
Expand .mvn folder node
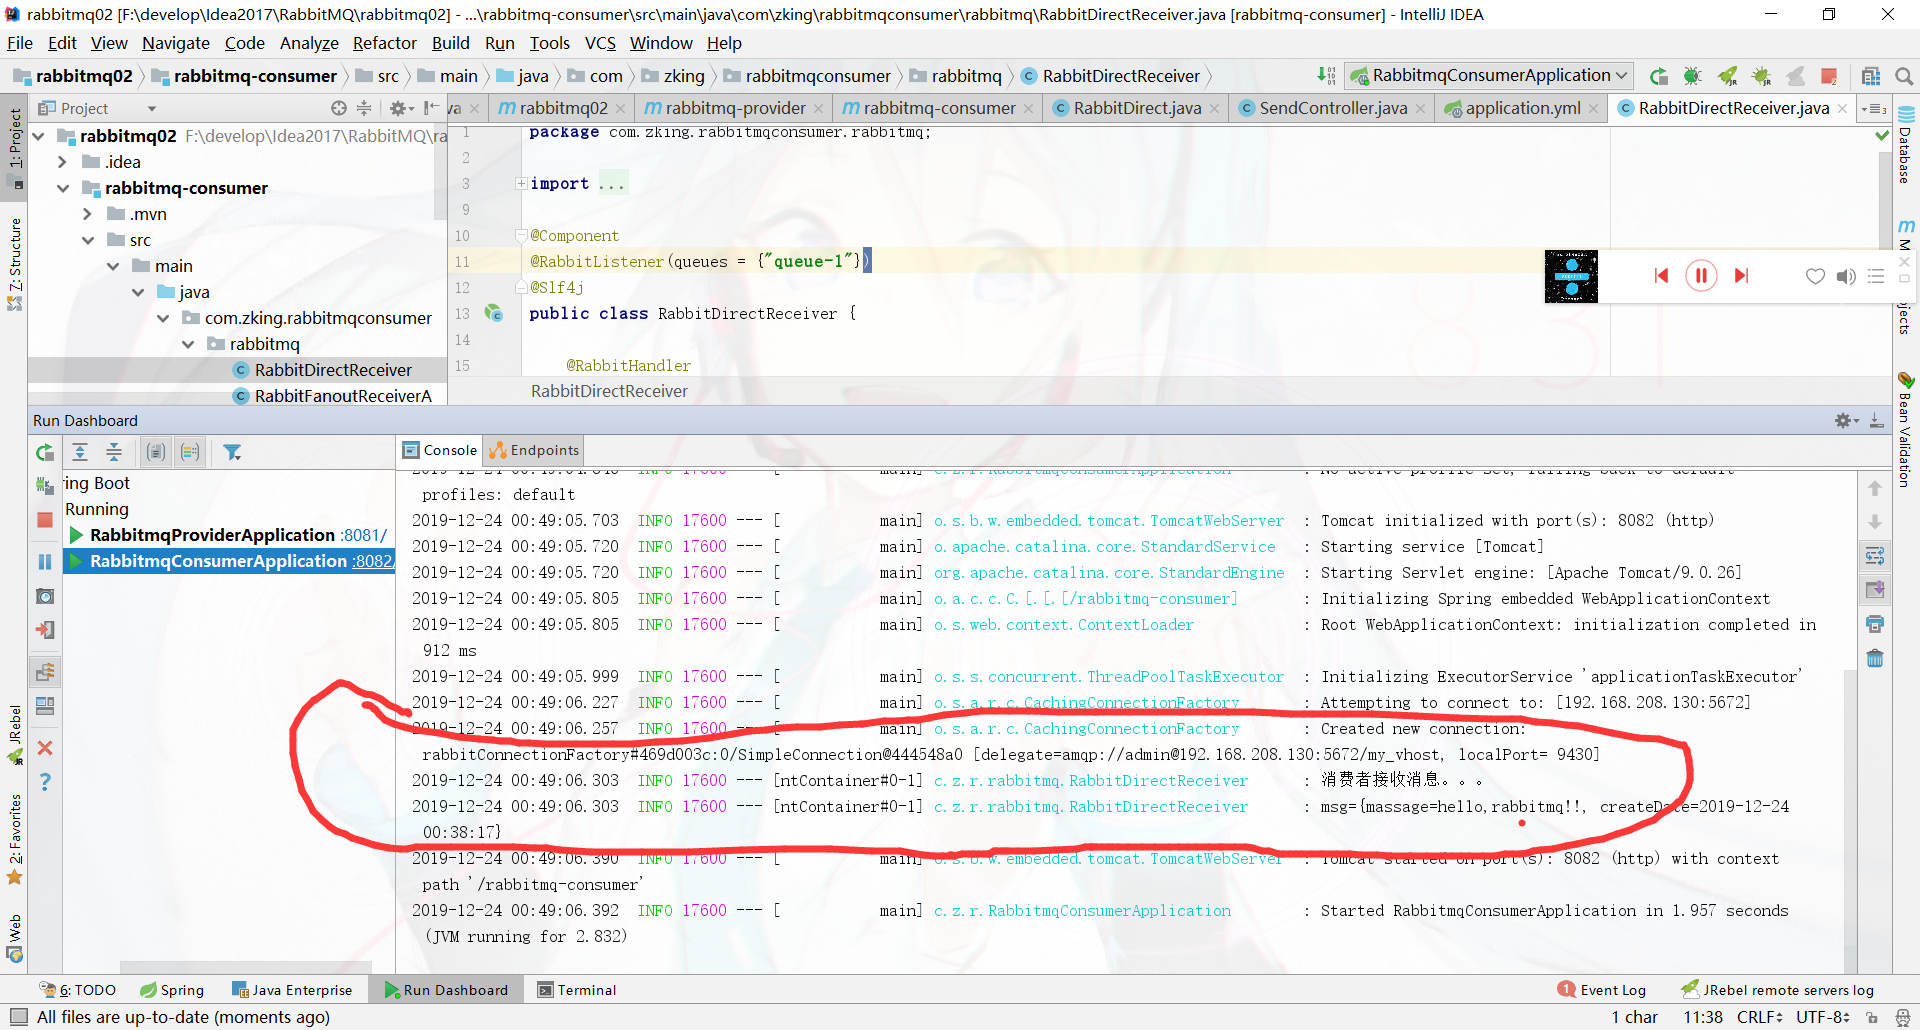click(88, 214)
